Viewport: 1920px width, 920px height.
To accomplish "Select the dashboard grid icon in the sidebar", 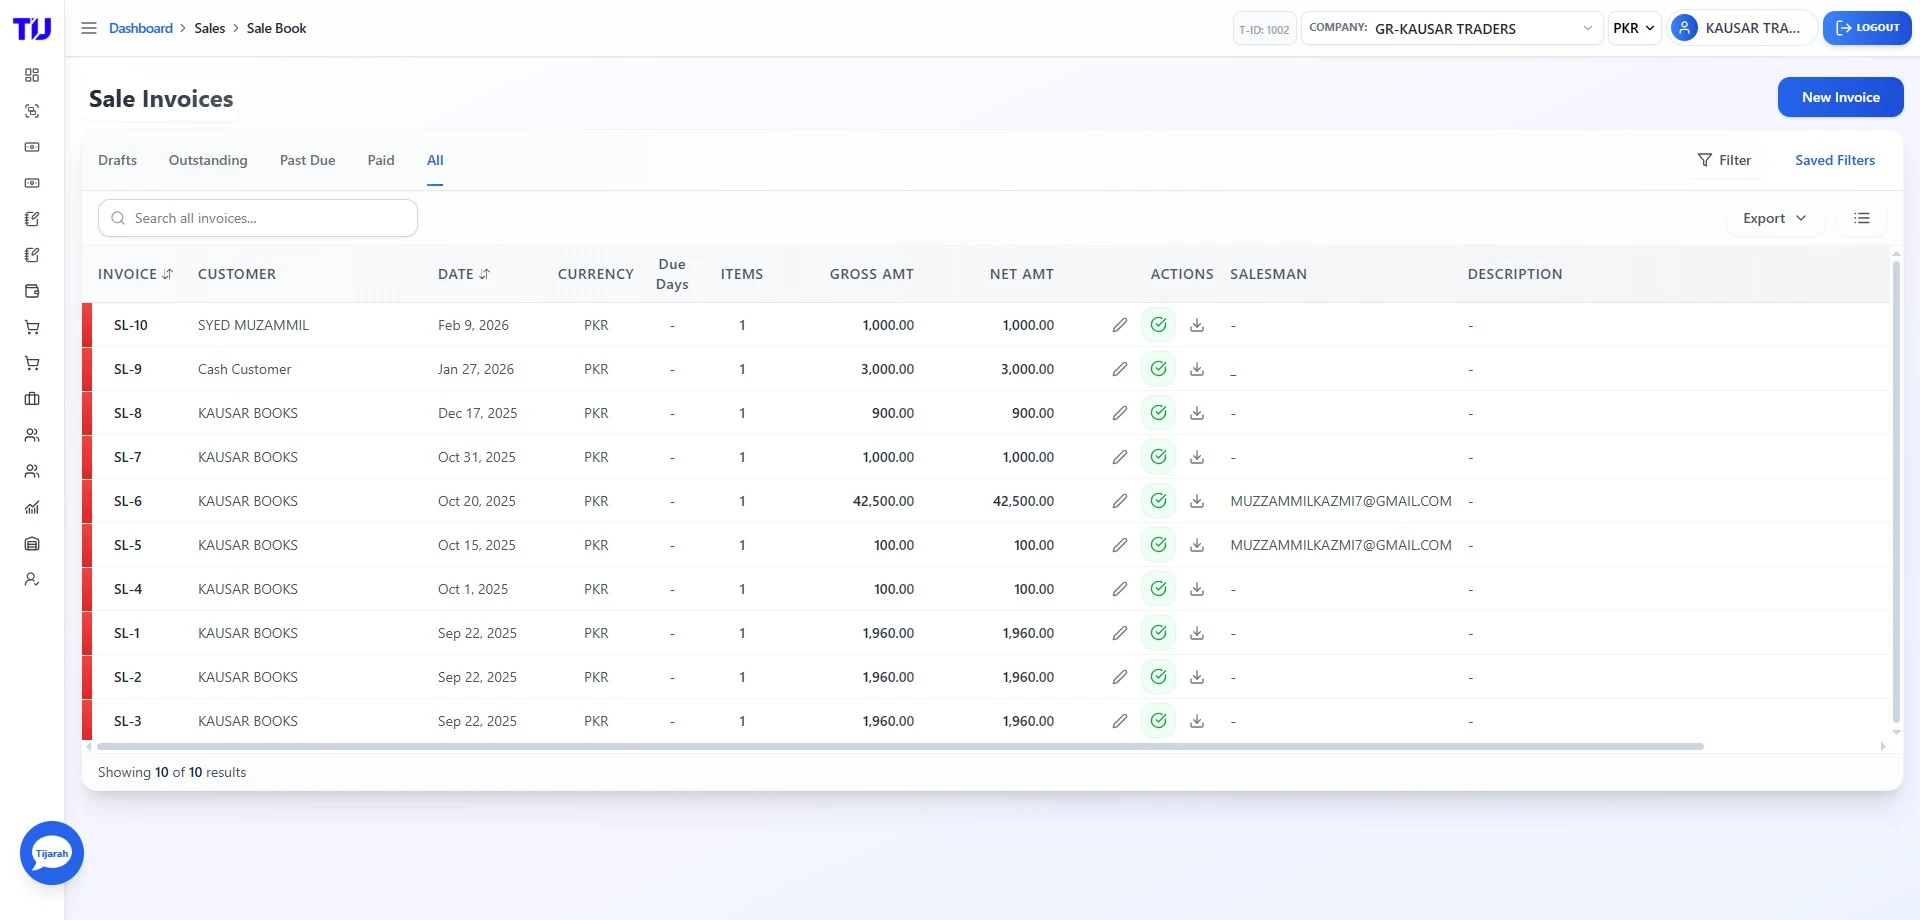I will coord(32,75).
